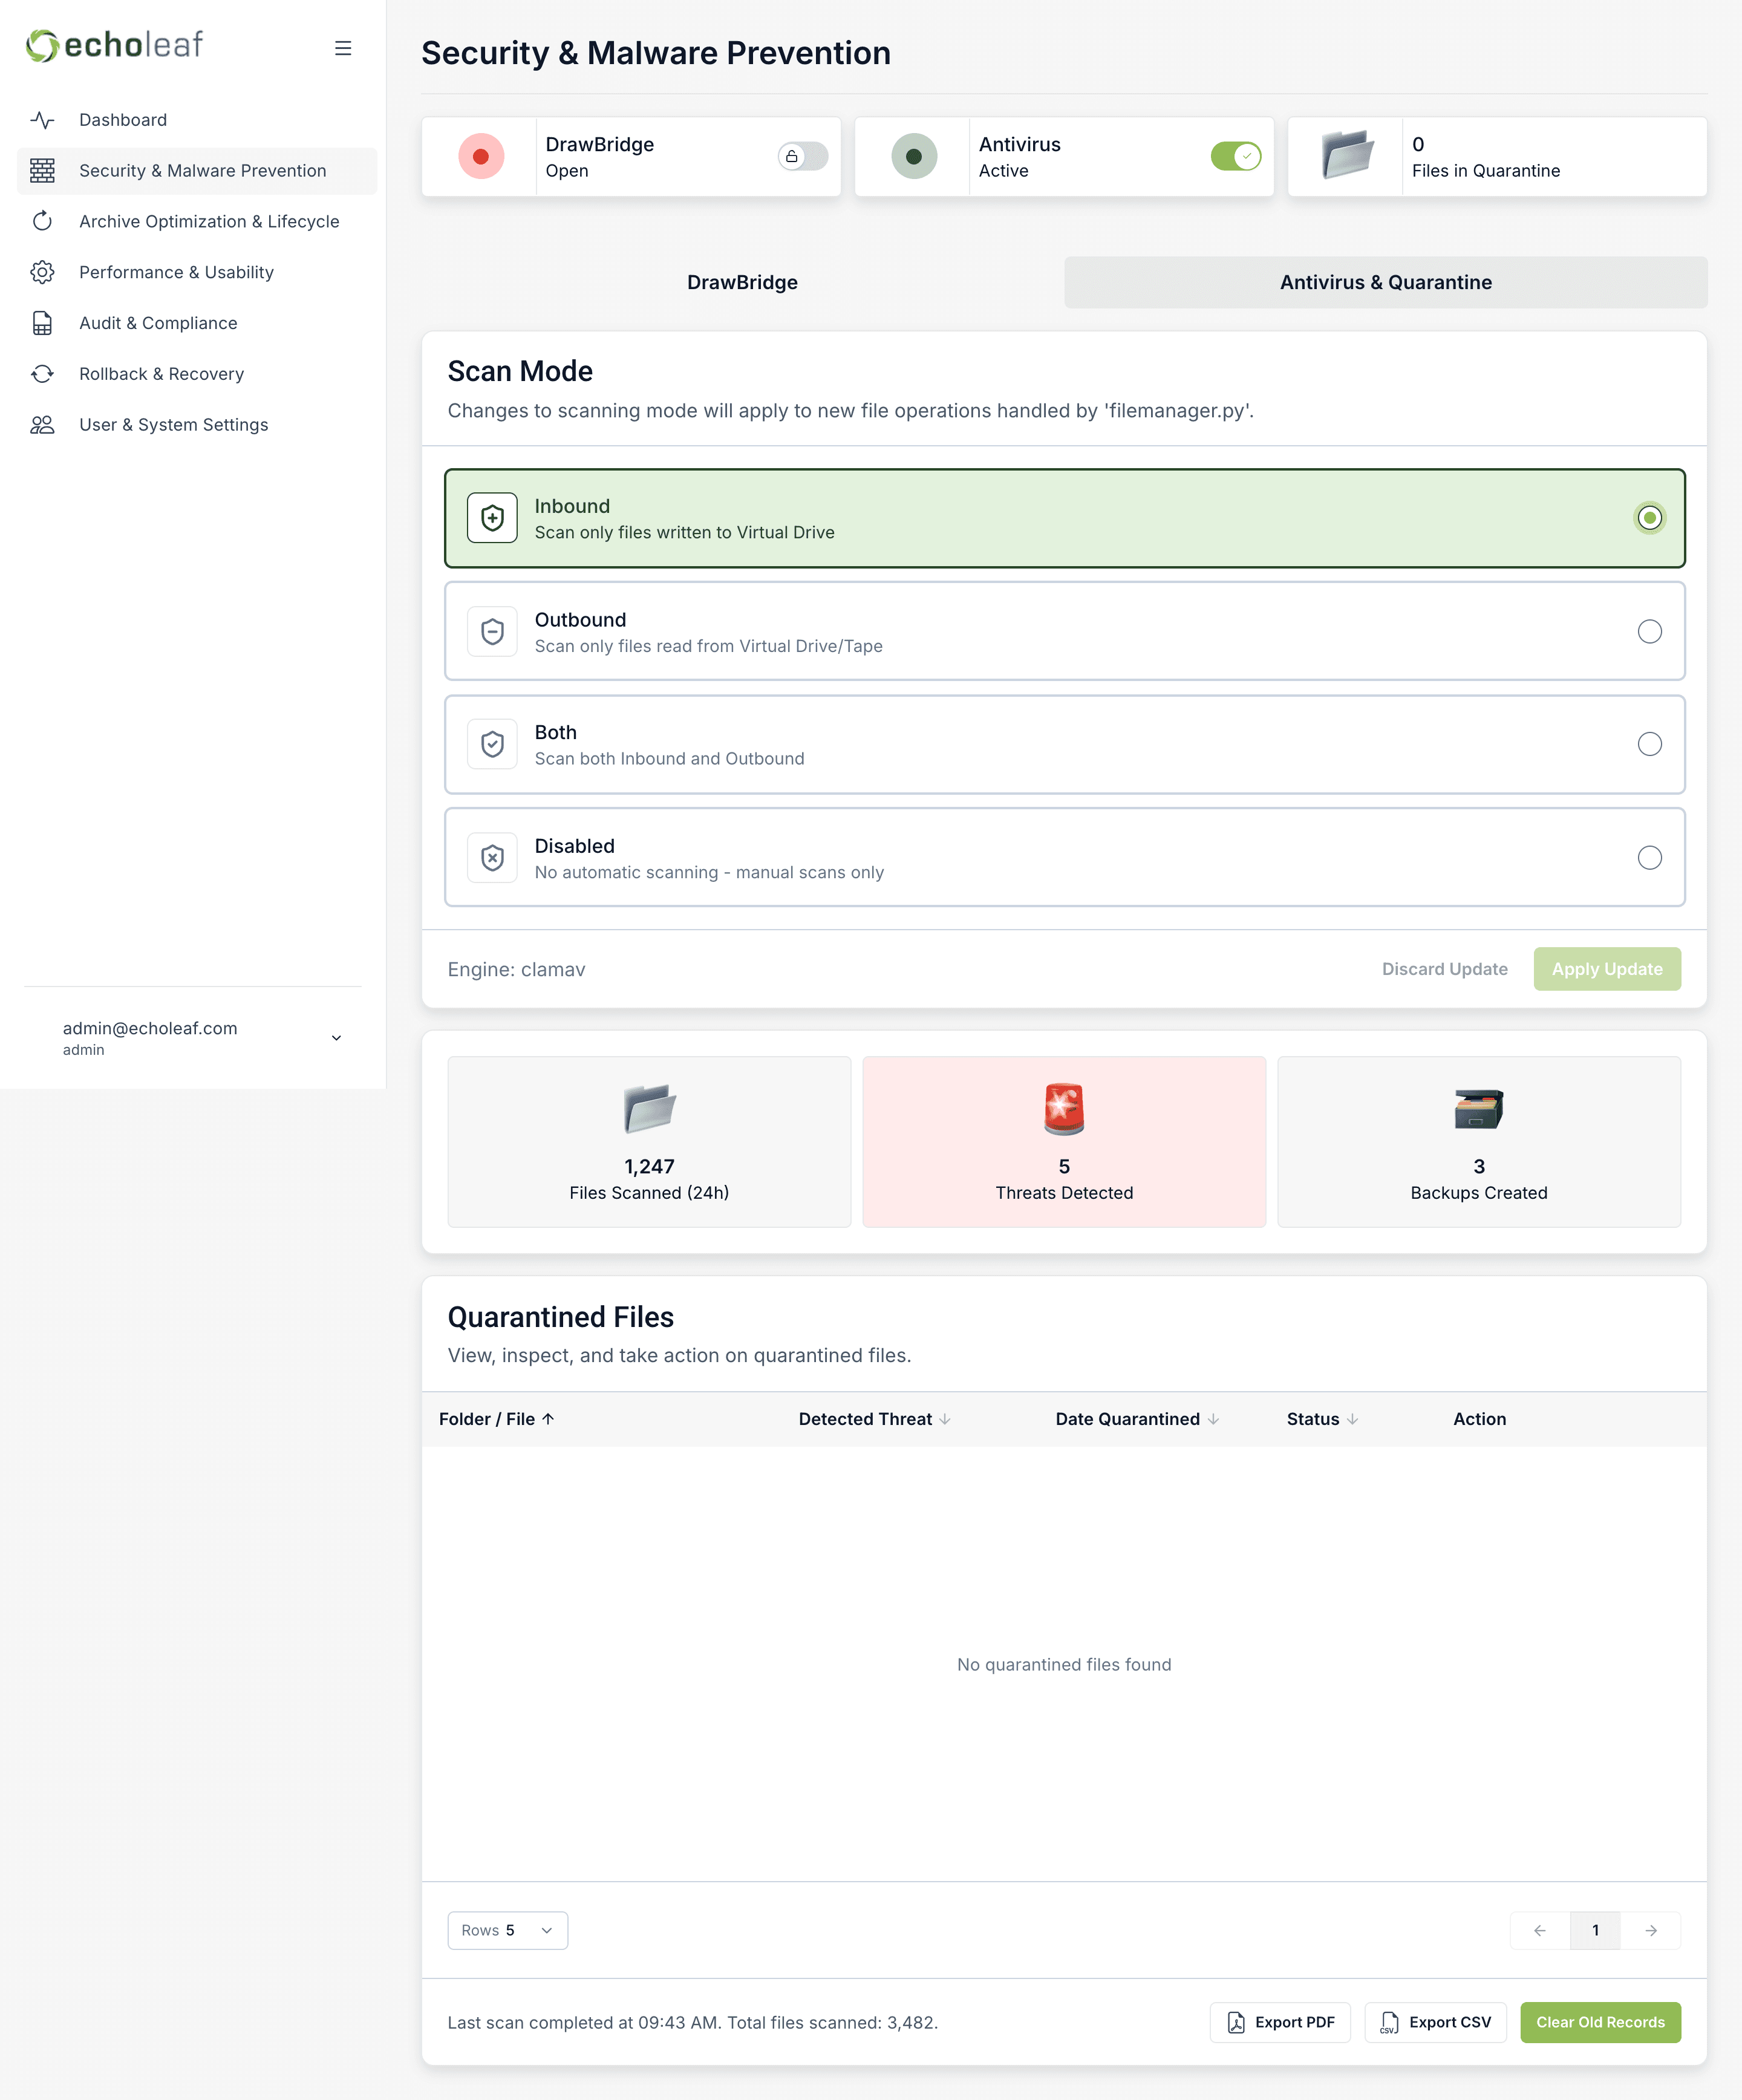Click the Export PDF button
Viewport: 1742px width, 2100px height.
(x=1280, y=2022)
